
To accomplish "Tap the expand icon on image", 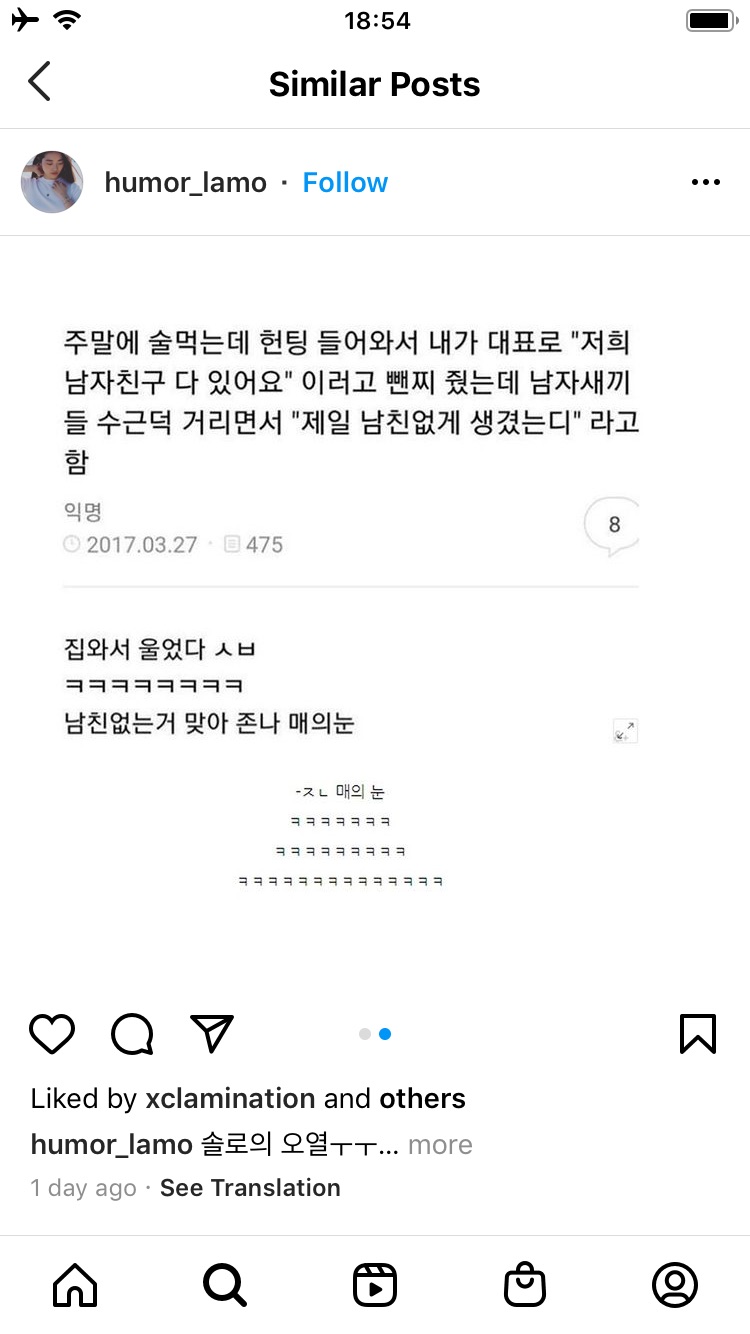I will 625,731.
